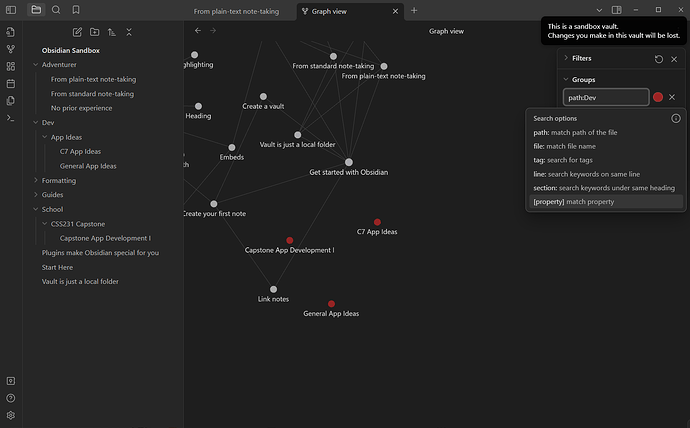Expand the Filters section

coord(581,59)
